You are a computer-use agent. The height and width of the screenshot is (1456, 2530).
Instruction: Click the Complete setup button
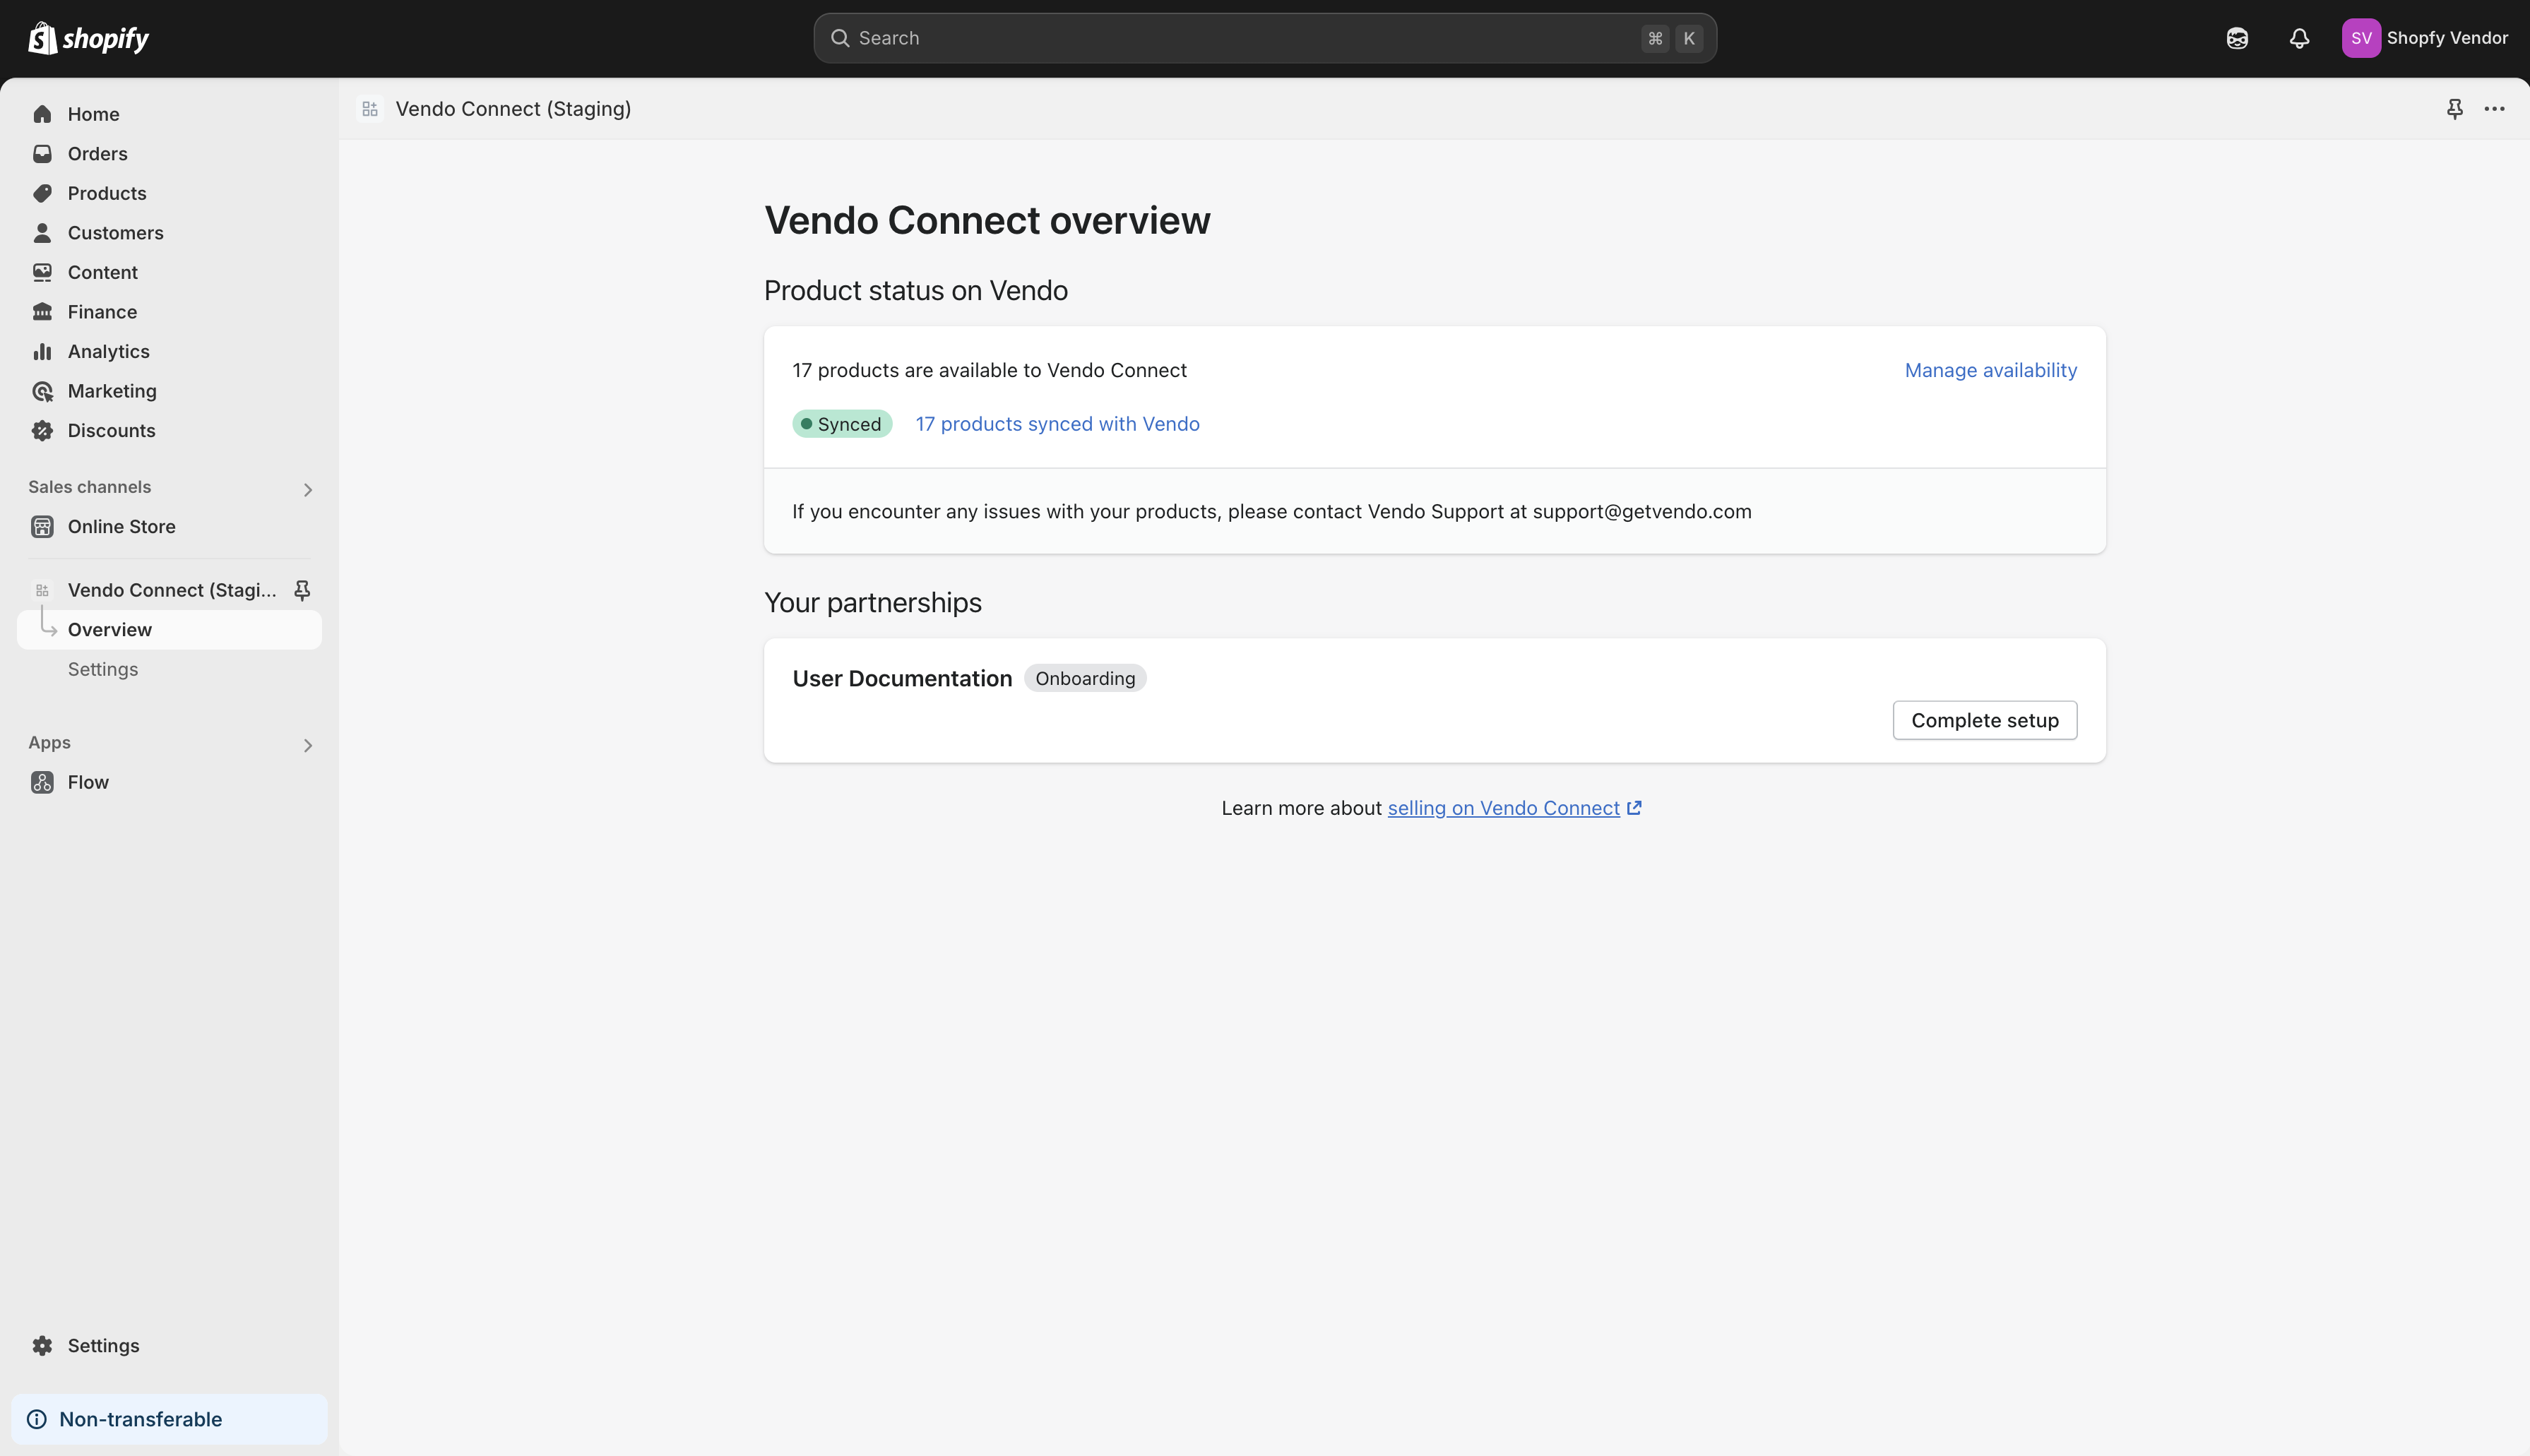point(1984,720)
